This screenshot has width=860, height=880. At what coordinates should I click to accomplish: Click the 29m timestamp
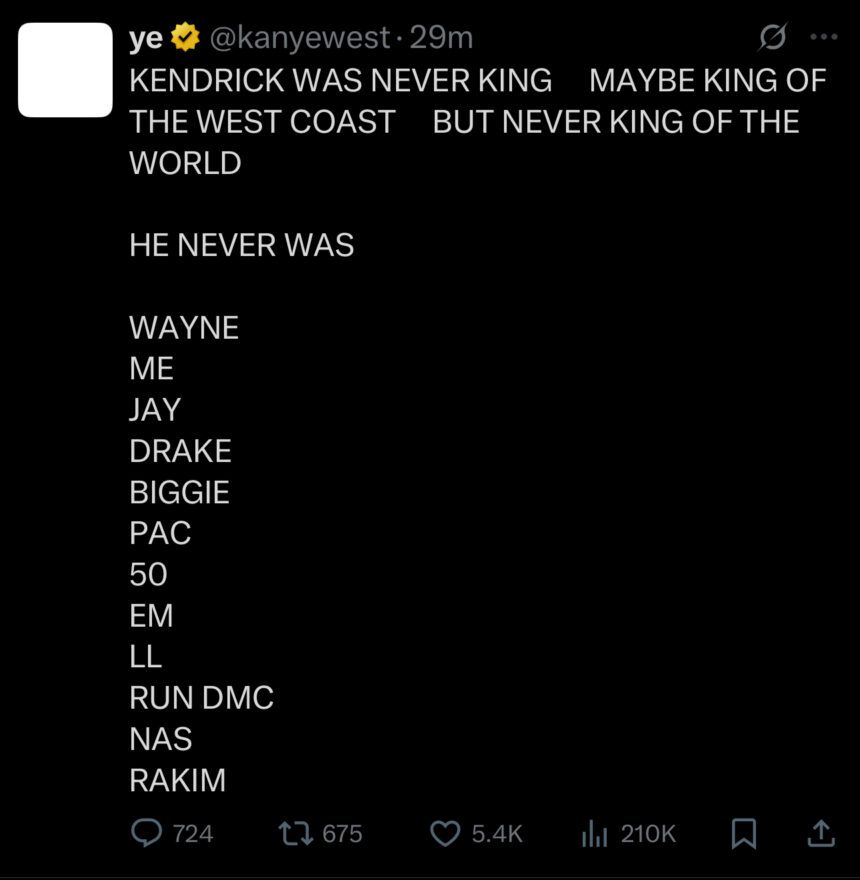[x=441, y=38]
